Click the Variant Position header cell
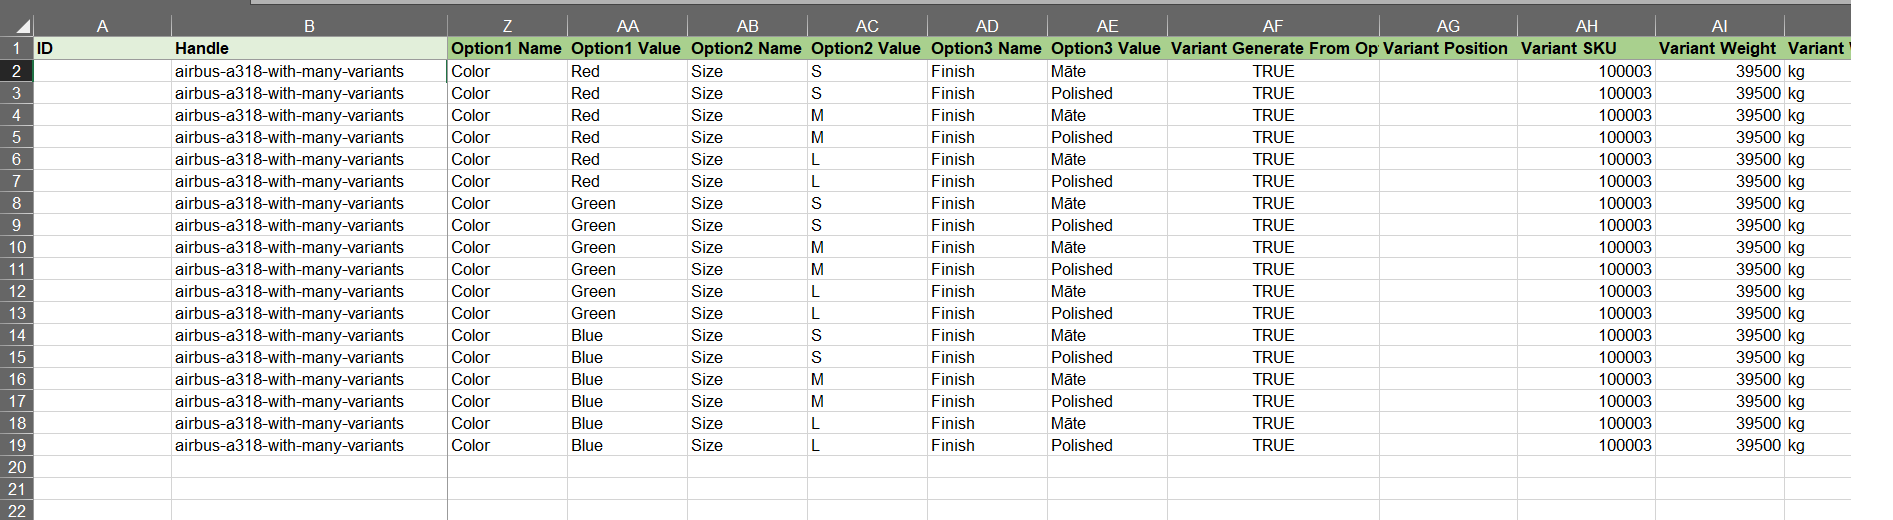Screen dimensions: 1893x520 click(1447, 48)
